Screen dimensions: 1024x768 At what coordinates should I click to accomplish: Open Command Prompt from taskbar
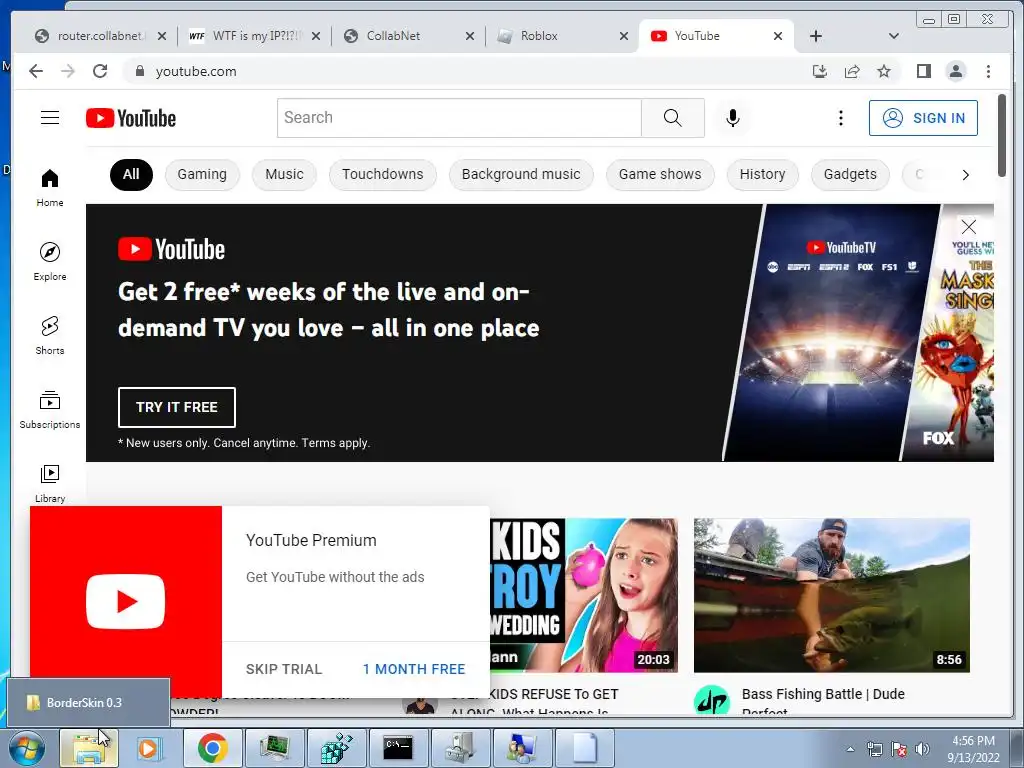pos(398,748)
